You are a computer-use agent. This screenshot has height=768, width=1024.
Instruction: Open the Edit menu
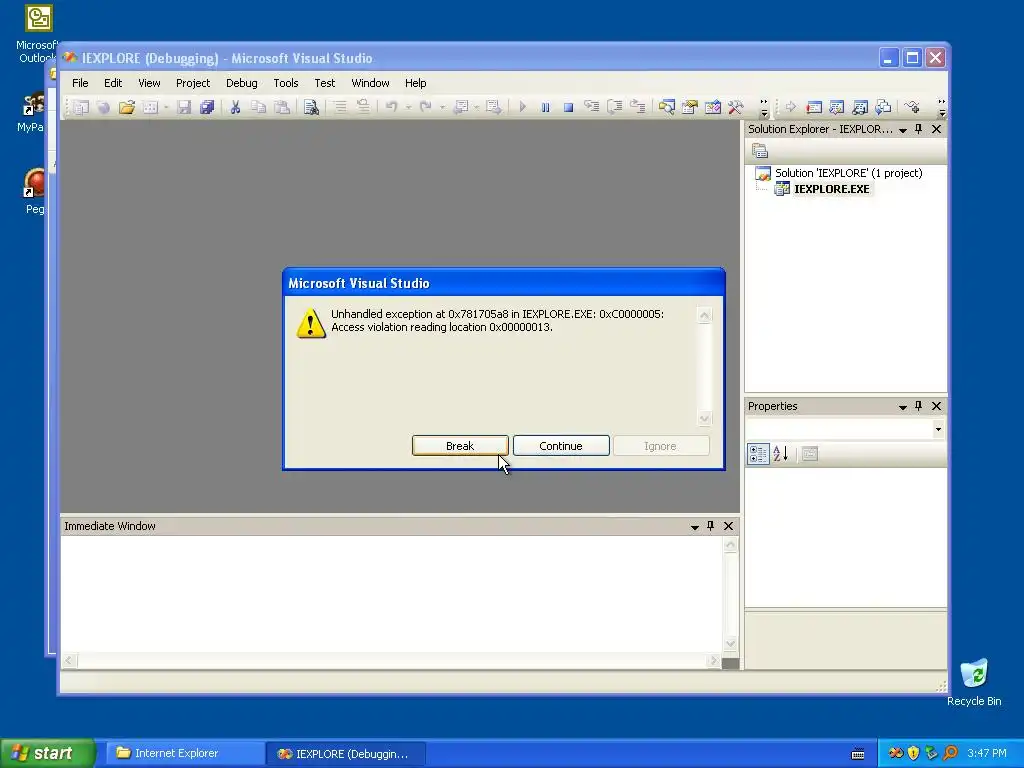[x=113, y=83]
